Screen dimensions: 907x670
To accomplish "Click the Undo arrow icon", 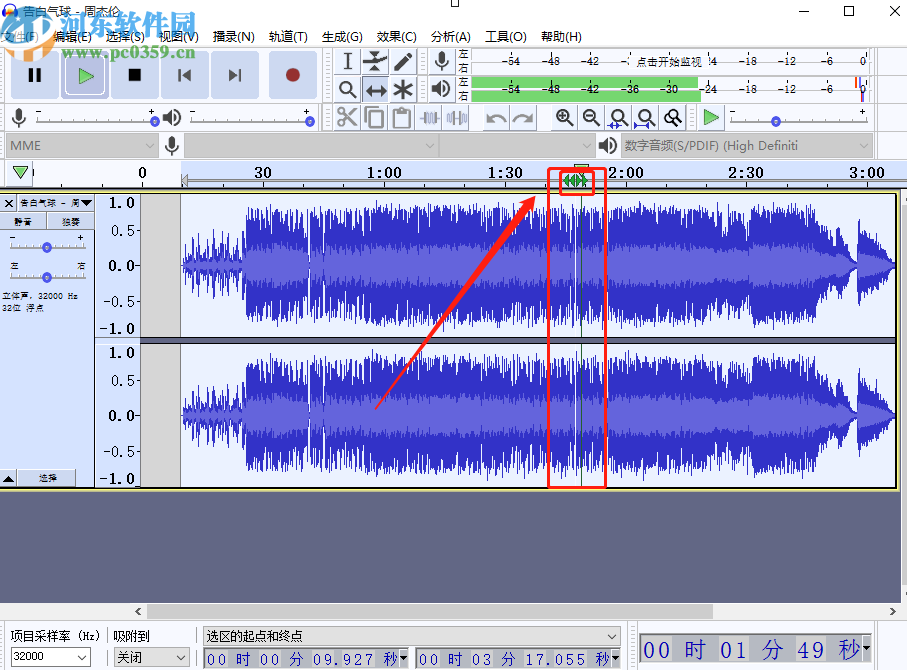I will [496, 118].
